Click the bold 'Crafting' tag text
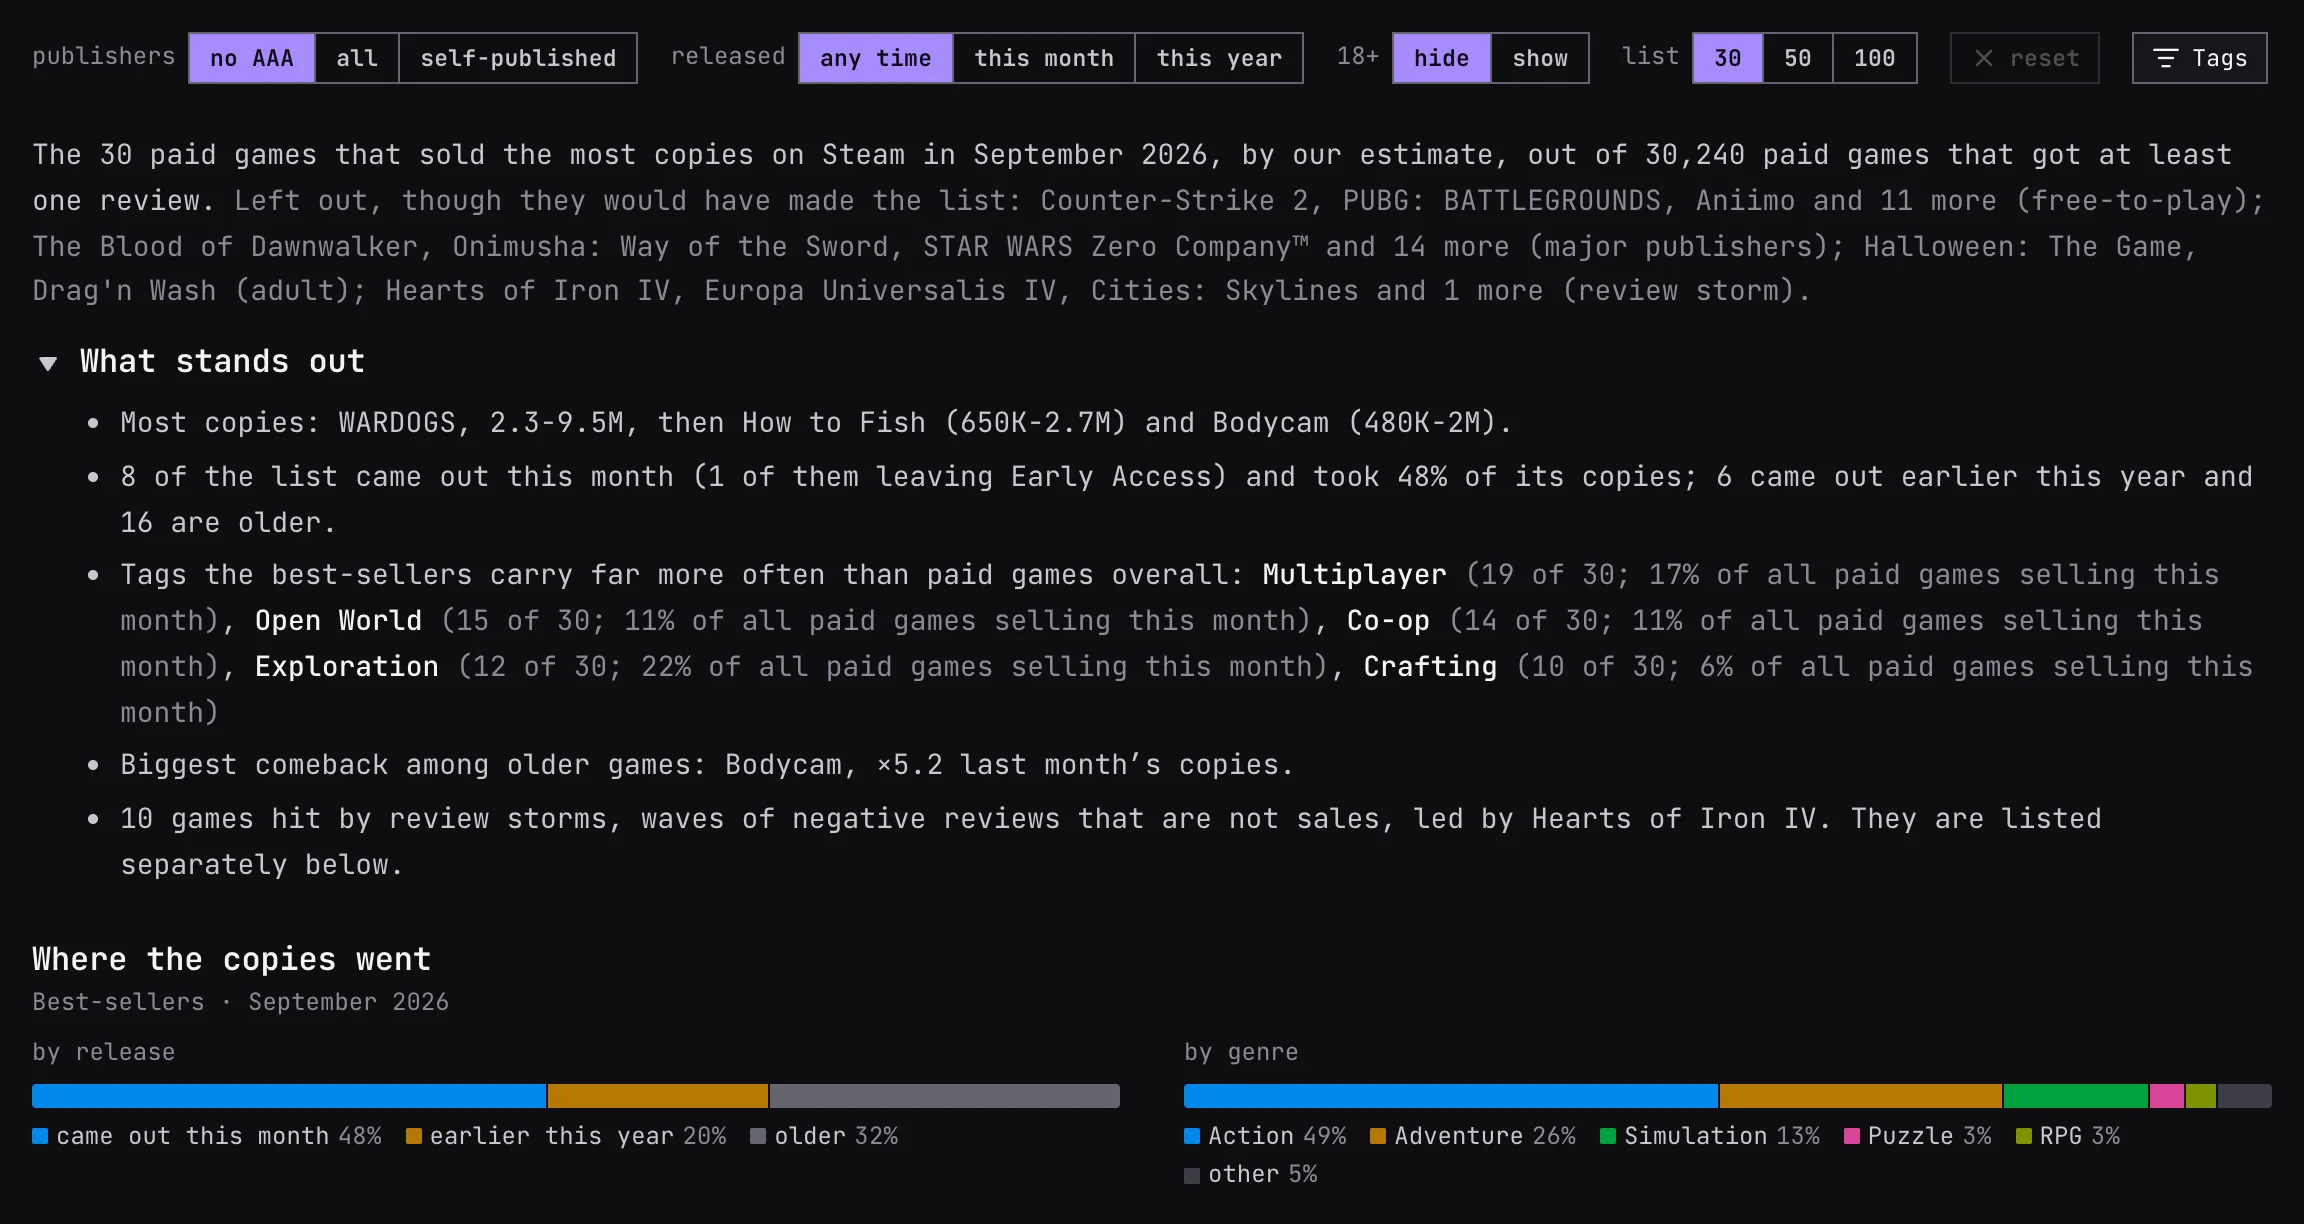The width and height of the screenshot is (2304, 1224). coord(1430,667)
